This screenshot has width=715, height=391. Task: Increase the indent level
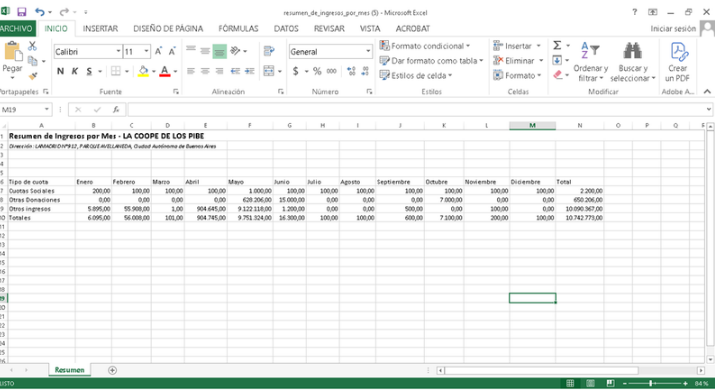coord(250,71)
